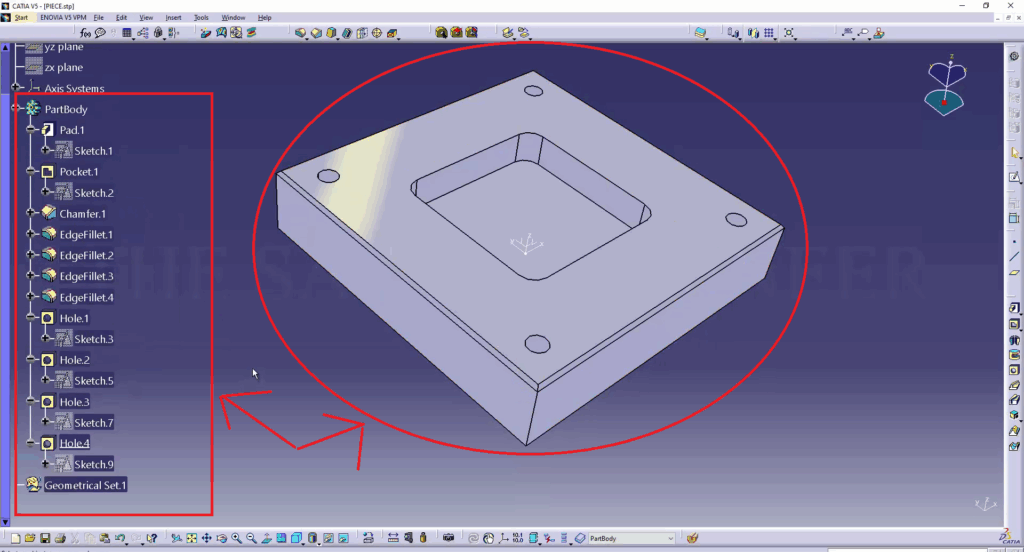Expand the EdgeFillet.1 tree node
Image resolution: width=1024 pixels, height=552 pixels.
point(31,235)
